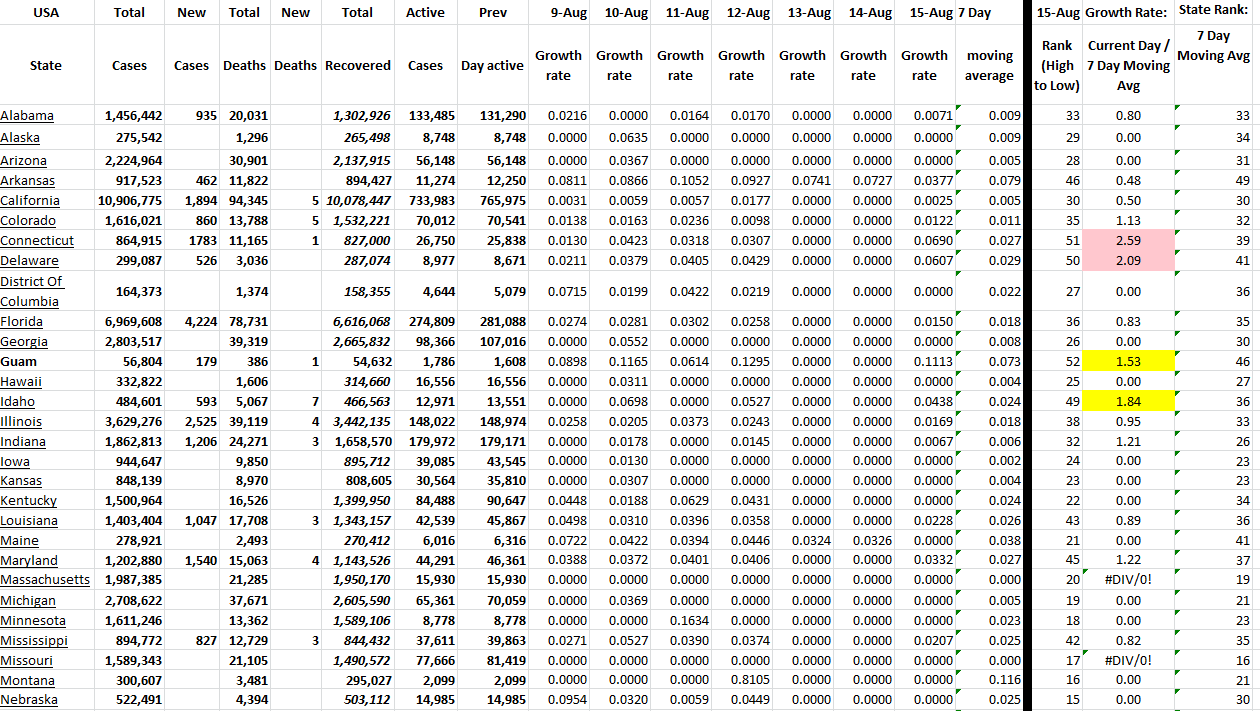Select the yellow 1.53 Guam cell
This screenshot has height=711, width=1260.
[x=1128, y=361]
